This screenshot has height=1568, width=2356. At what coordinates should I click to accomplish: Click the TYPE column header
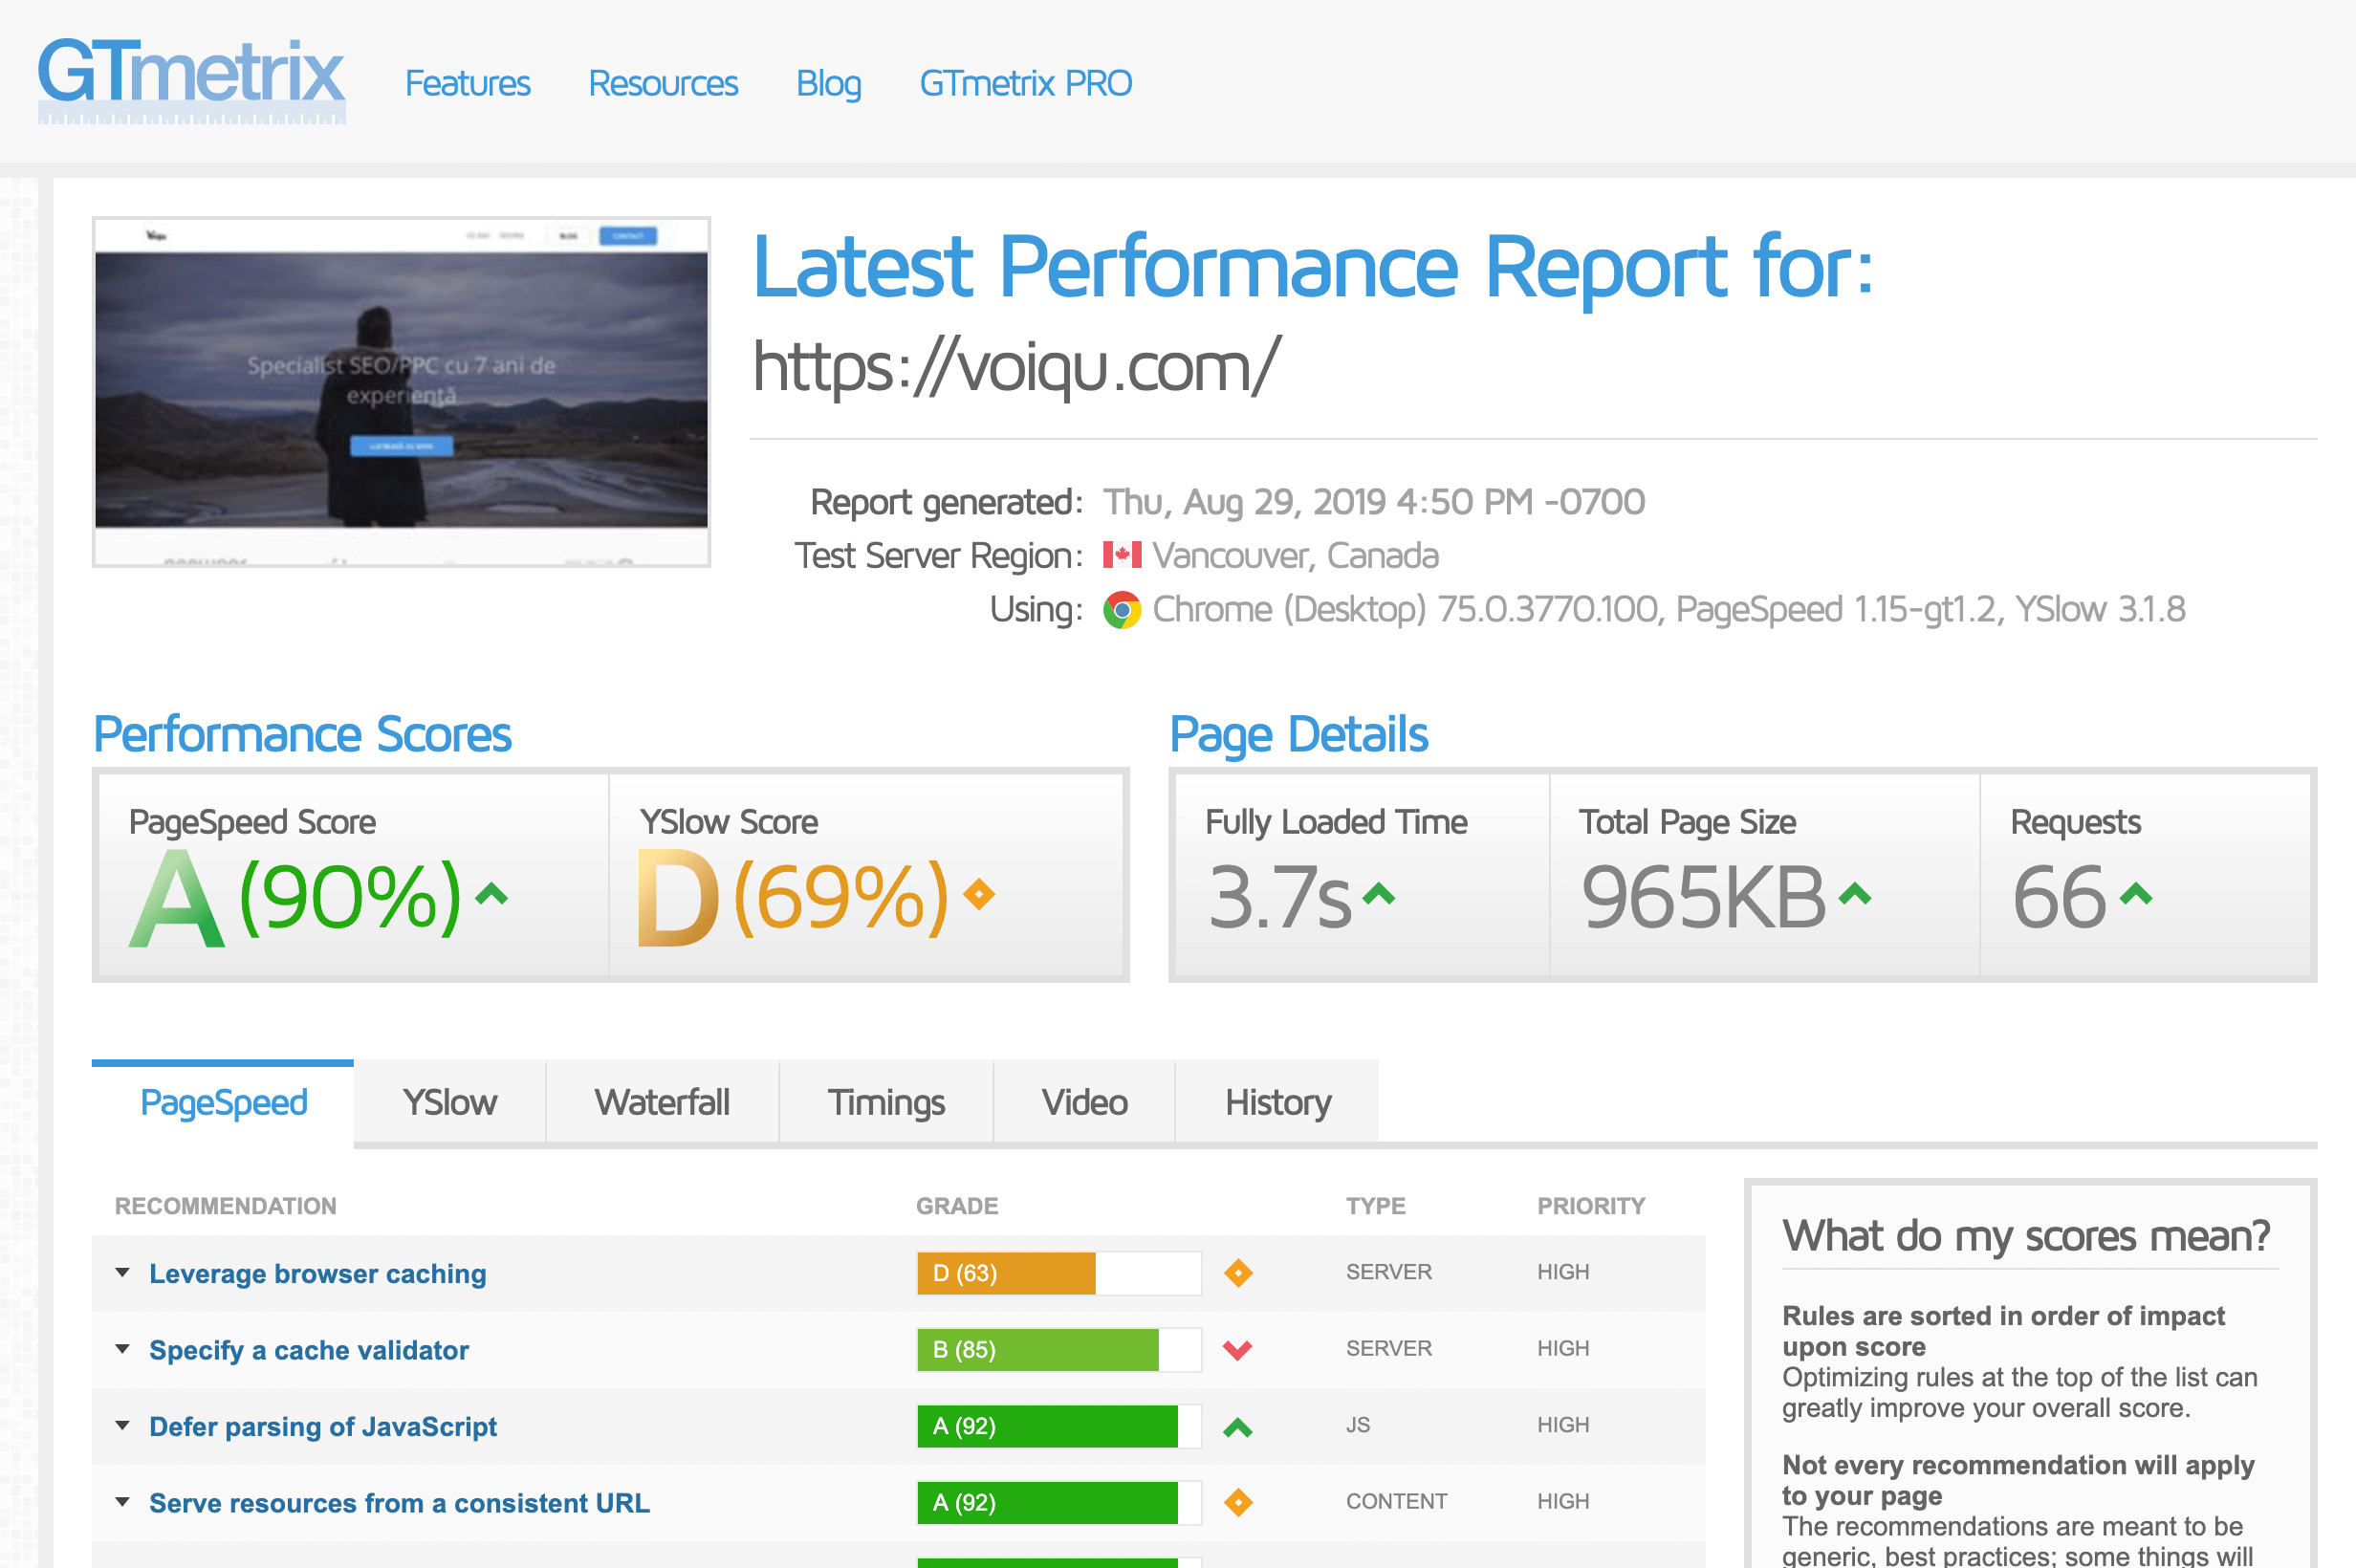click(1375, 1206)
